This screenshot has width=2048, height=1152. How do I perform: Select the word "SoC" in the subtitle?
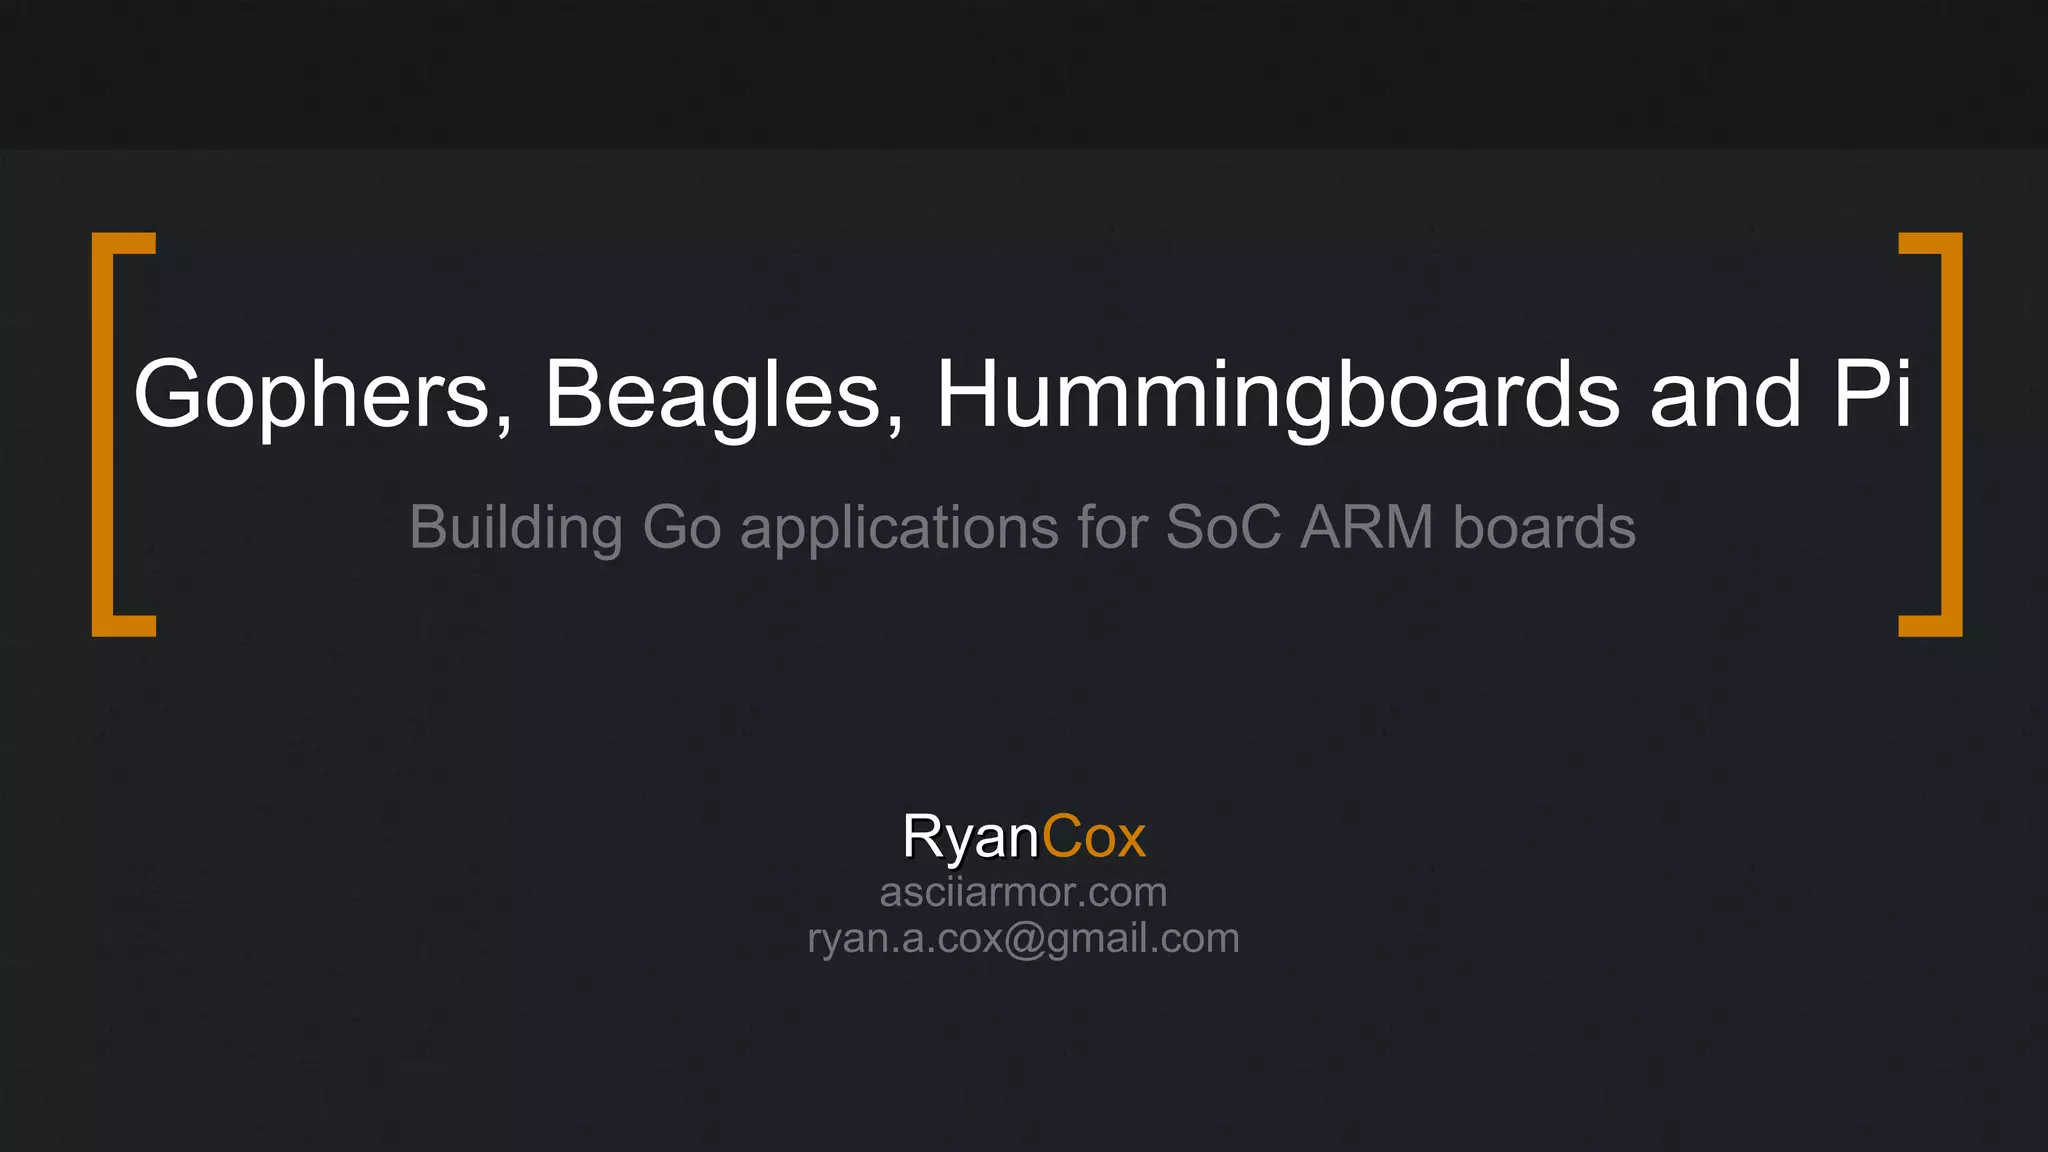[x=1223, y=527]
